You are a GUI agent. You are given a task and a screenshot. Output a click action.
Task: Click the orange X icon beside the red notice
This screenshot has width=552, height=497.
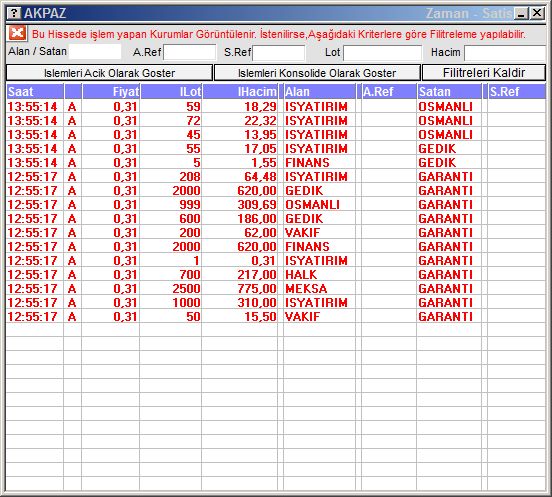click(x=17, y=33)
